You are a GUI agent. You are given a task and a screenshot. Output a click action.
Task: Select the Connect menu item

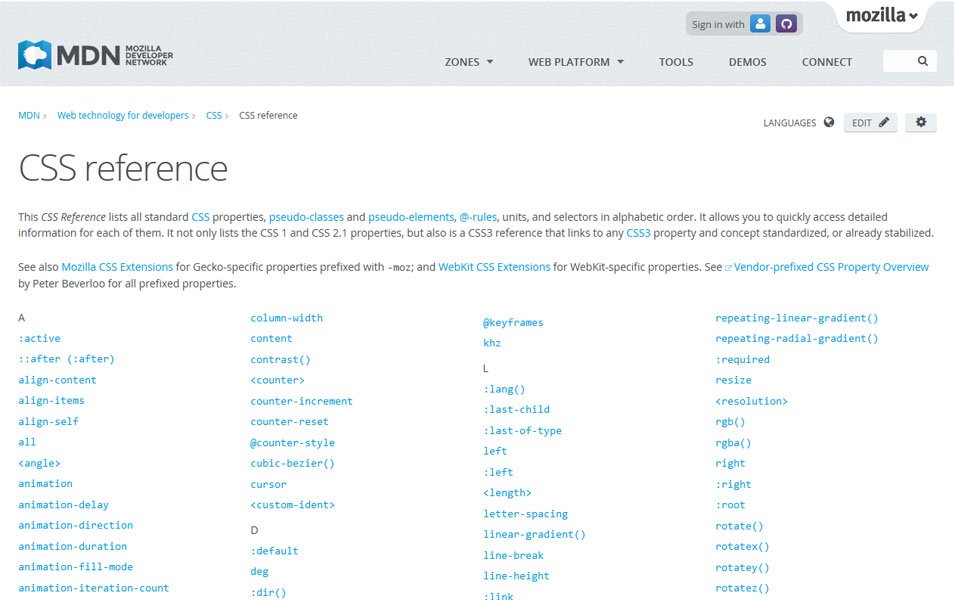(x=826, y=61)
